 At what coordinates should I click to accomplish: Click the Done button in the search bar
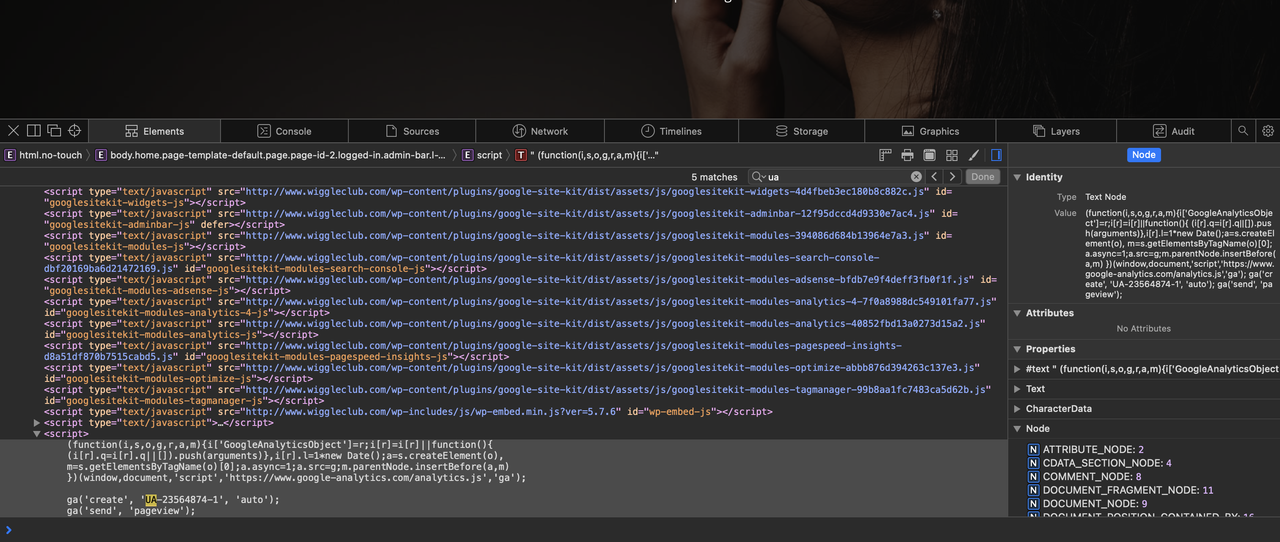click(x=983, y=177)
